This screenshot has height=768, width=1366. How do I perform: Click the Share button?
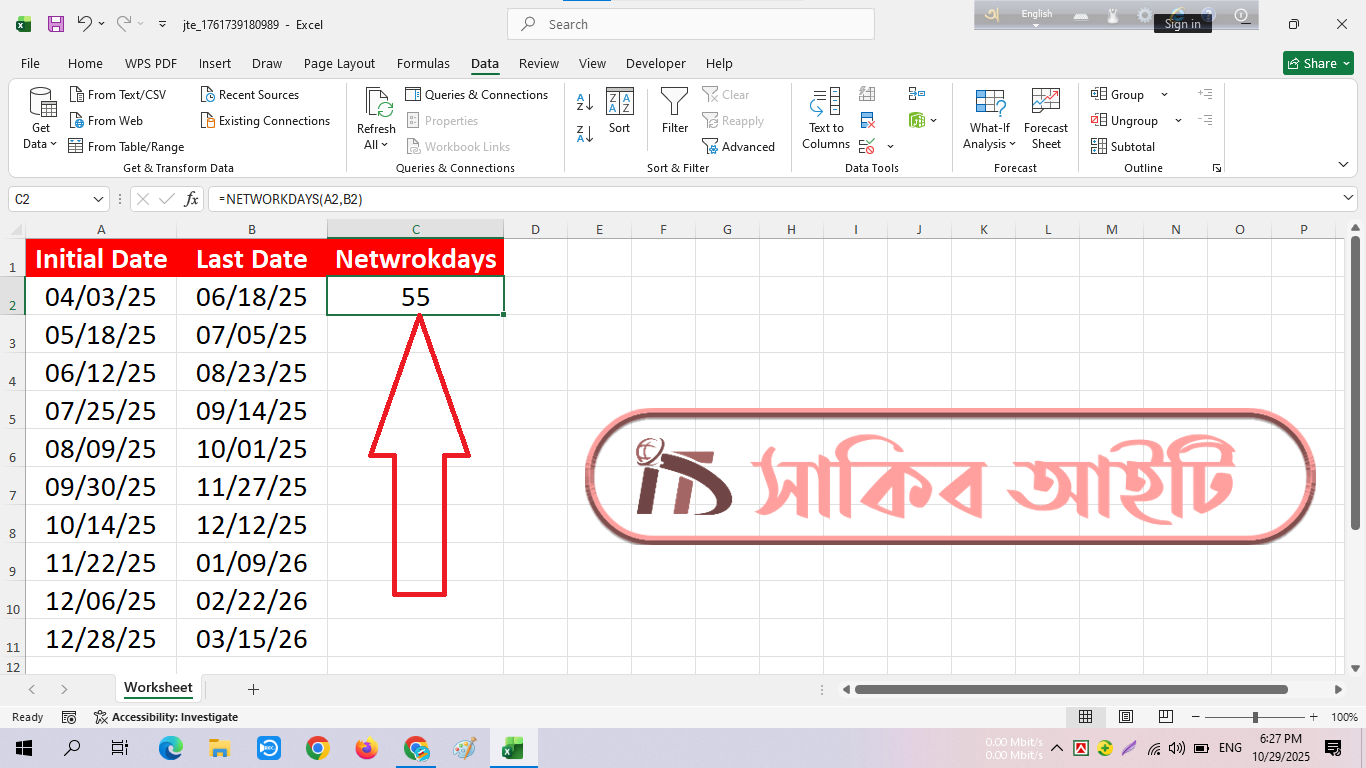[x=1317, y=63]
